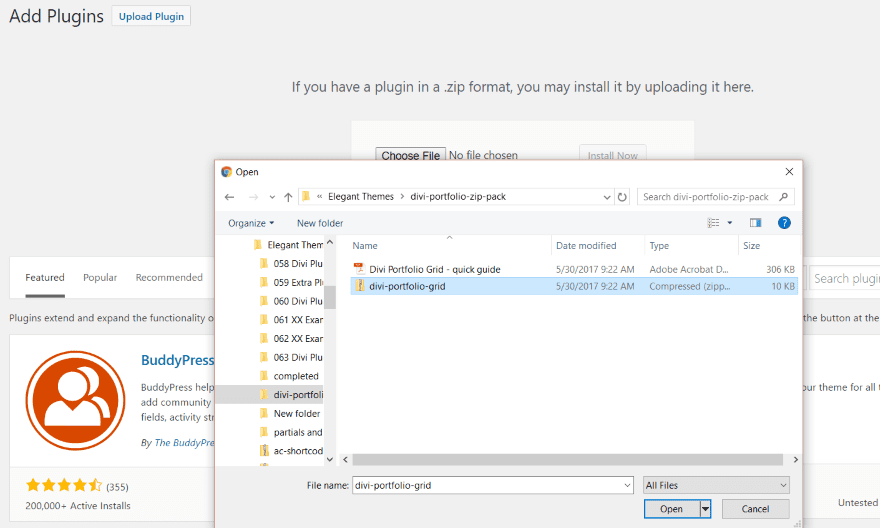Close the Open dialog
Viewport: 880px width, 528px height.
(x=789, y=172)
